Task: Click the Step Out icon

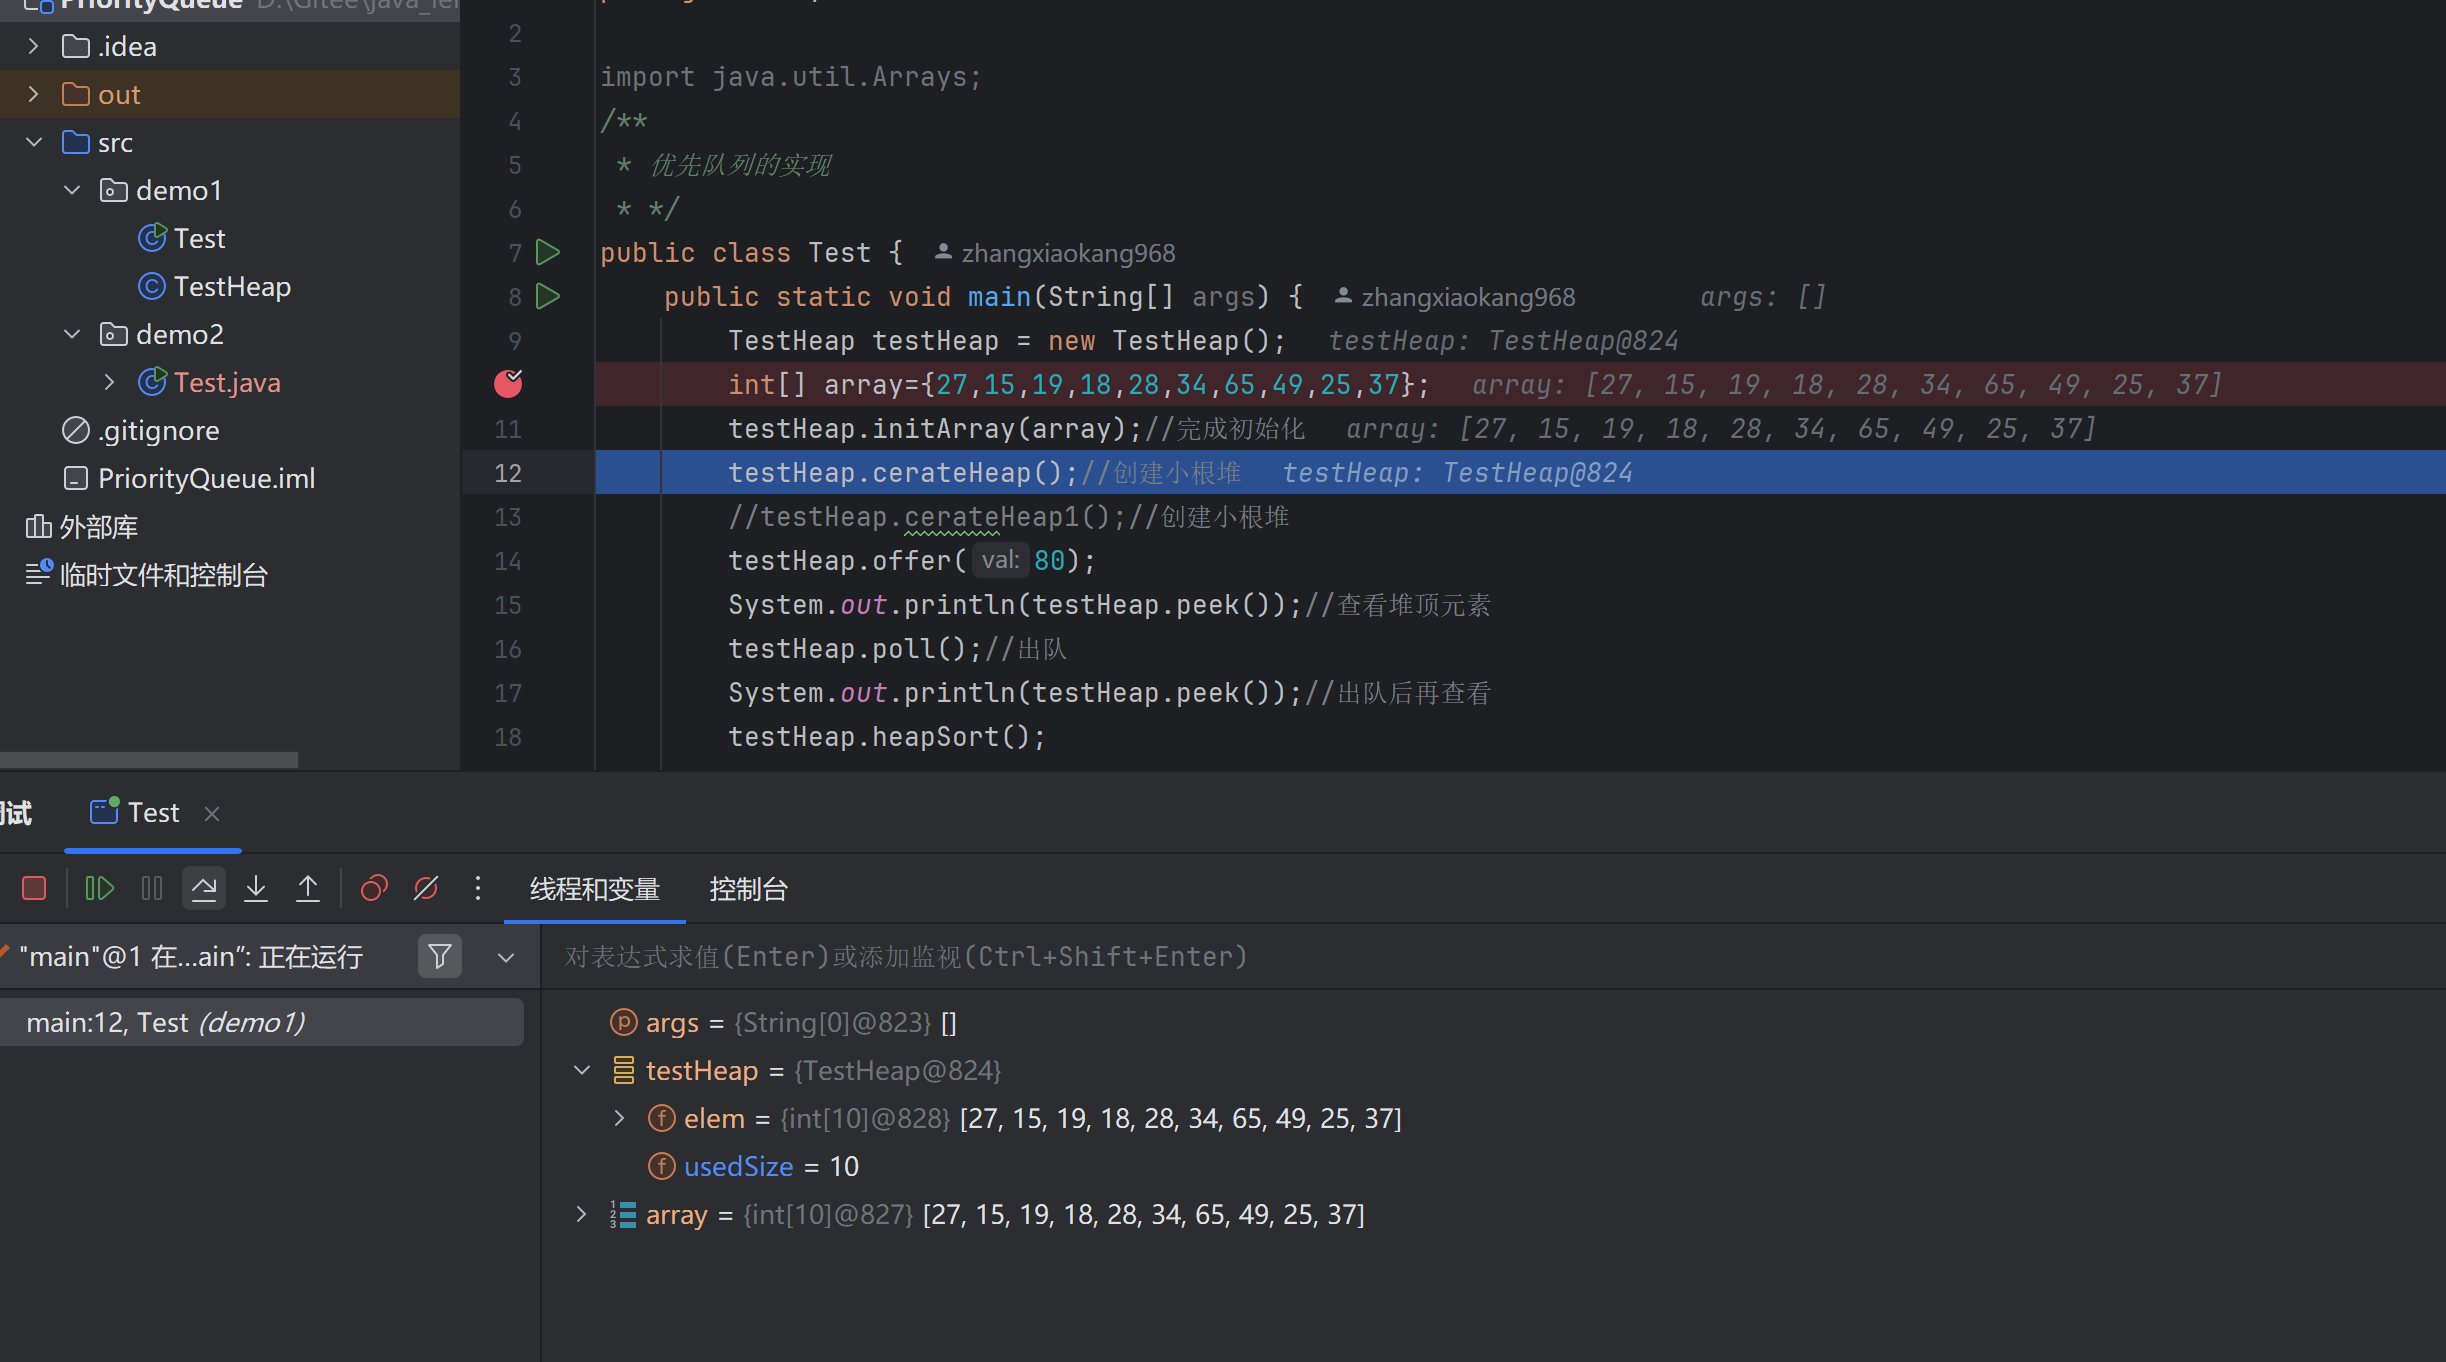Action: [308, 887]
